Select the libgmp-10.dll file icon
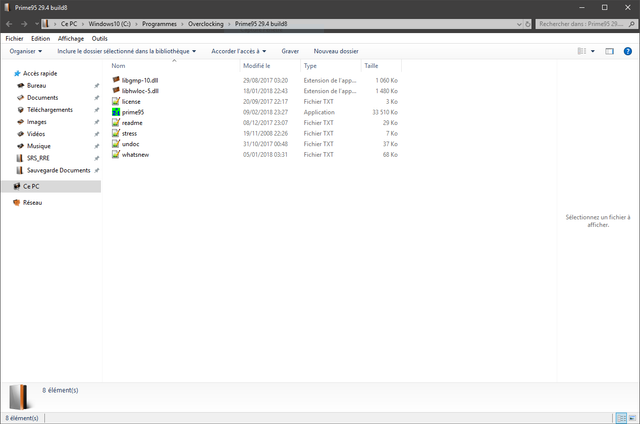This screenshot has height=424, width=640. pyautogui.click(x=116, y=80)
